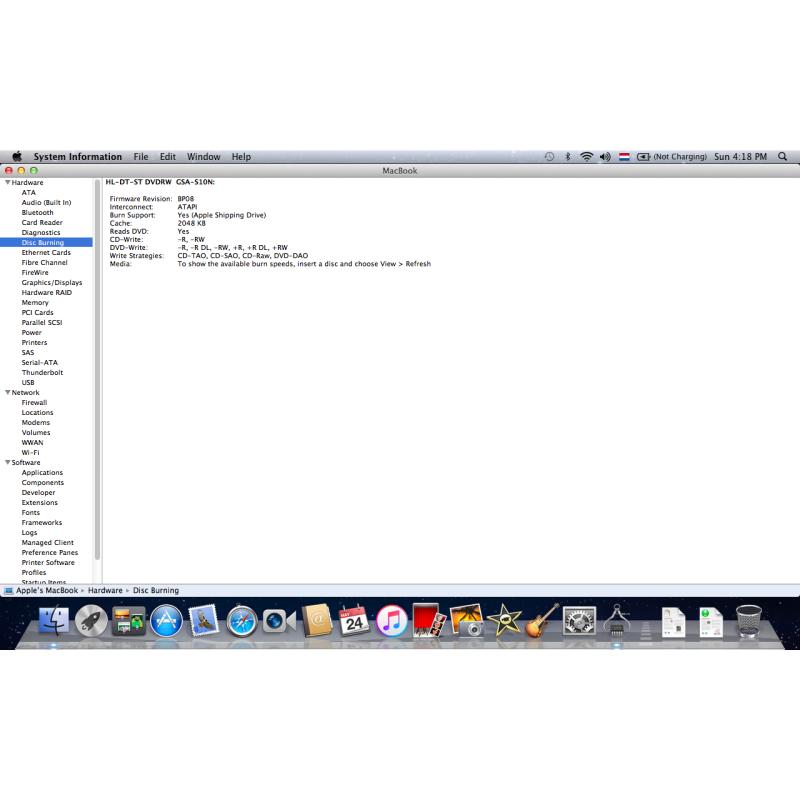Open Finder from the Dock

54,620
